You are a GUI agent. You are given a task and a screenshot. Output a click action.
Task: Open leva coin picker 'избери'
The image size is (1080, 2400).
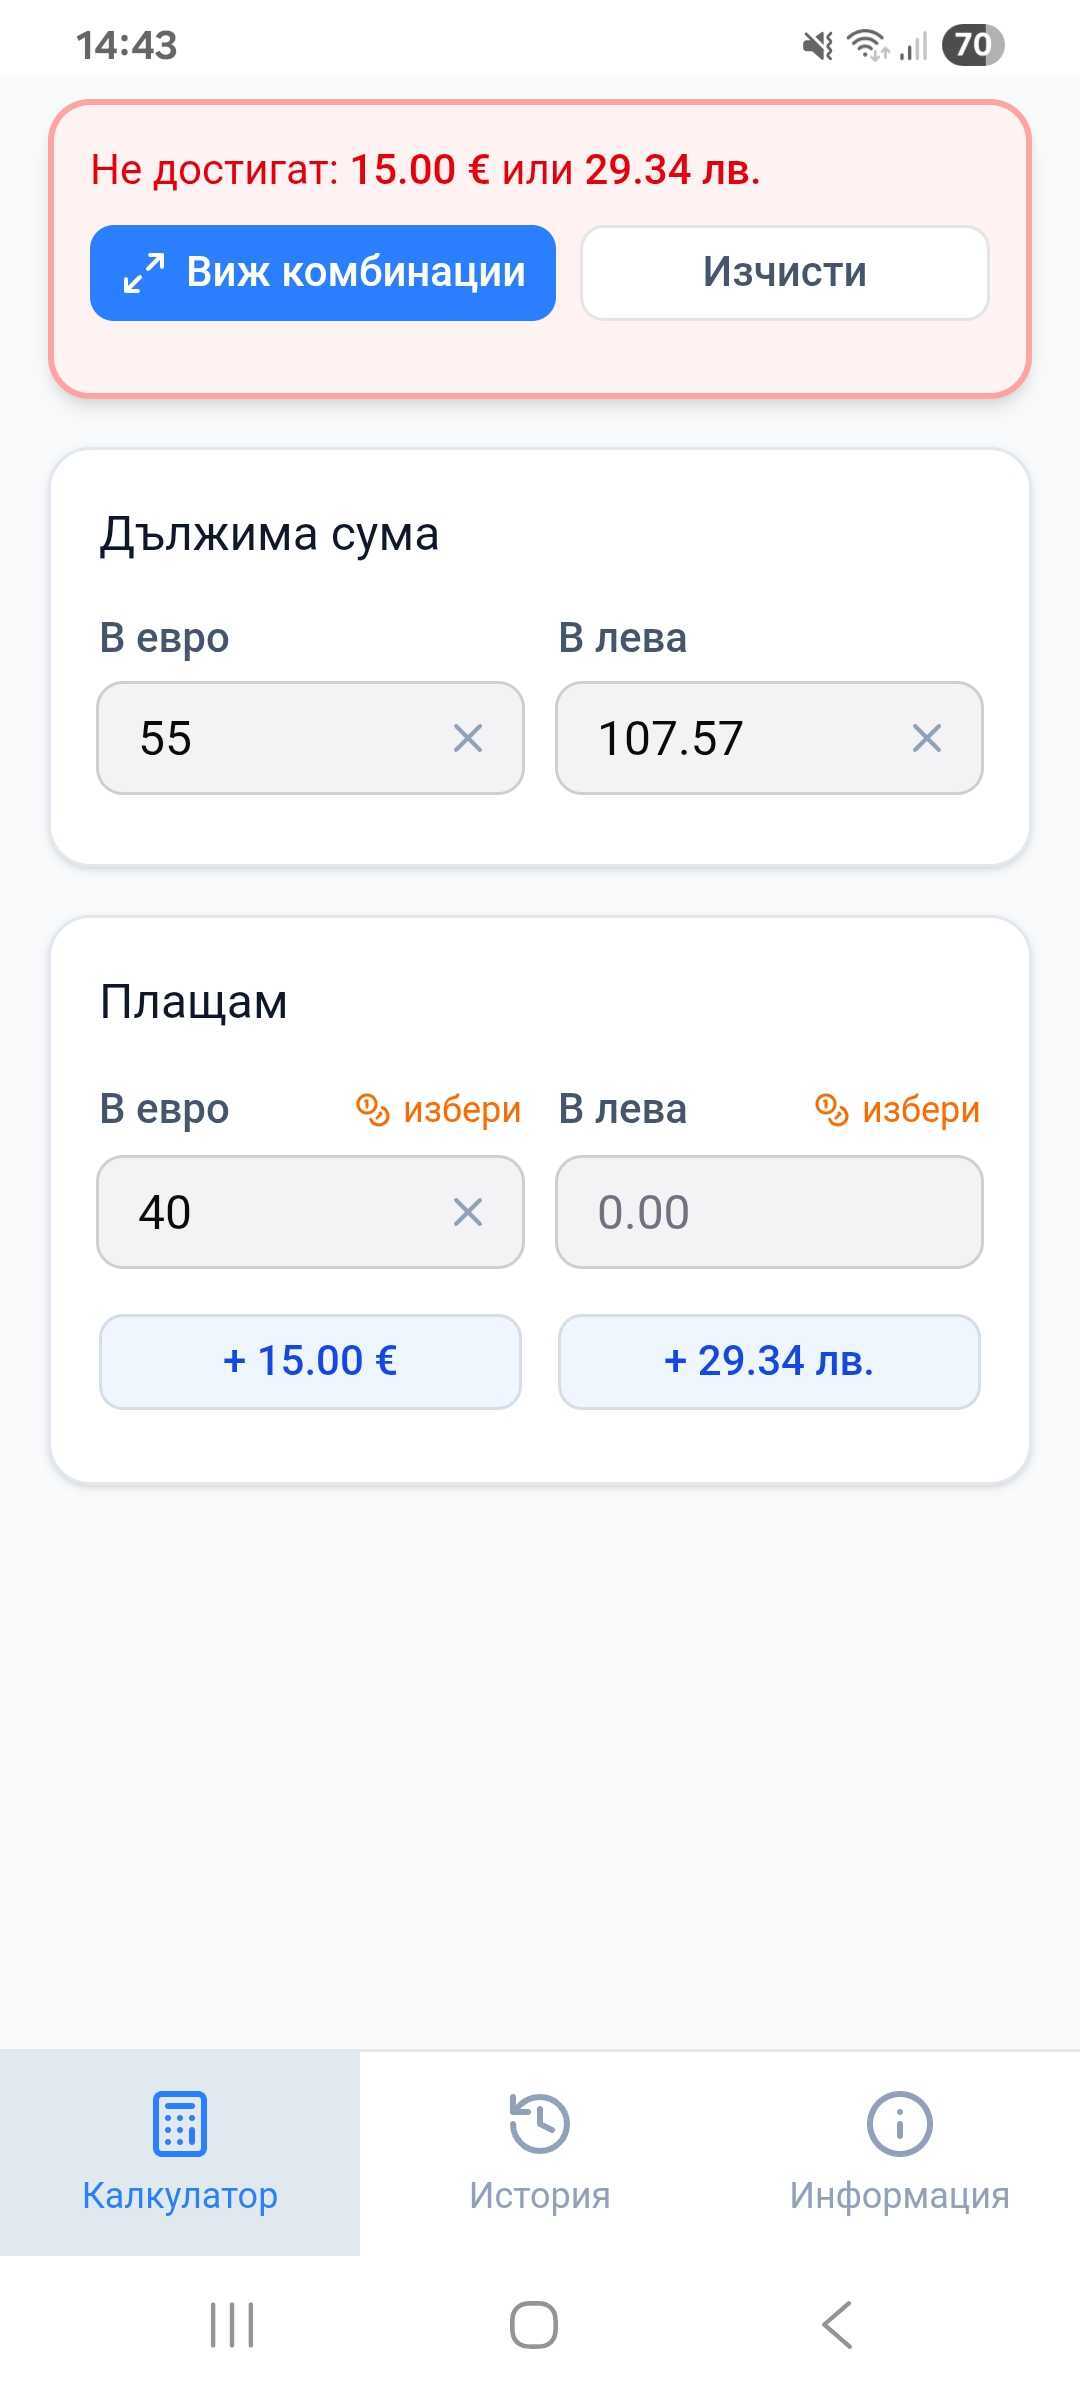click(898, 1109)
